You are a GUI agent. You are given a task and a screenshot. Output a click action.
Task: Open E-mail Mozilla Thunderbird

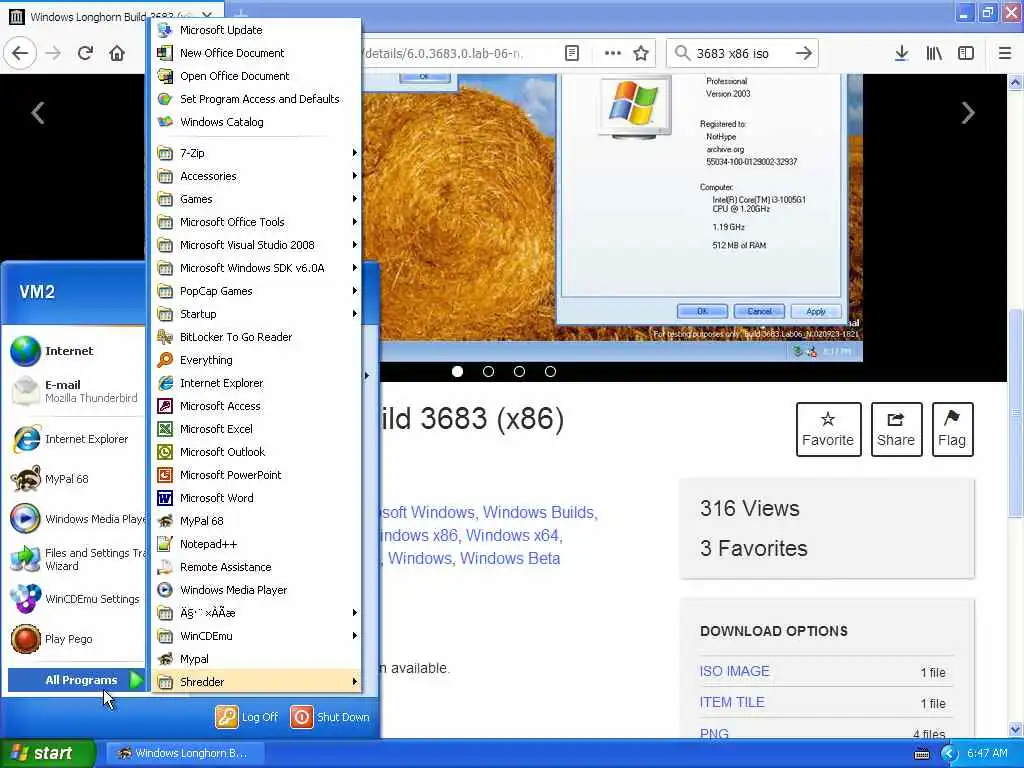(76, 391)
